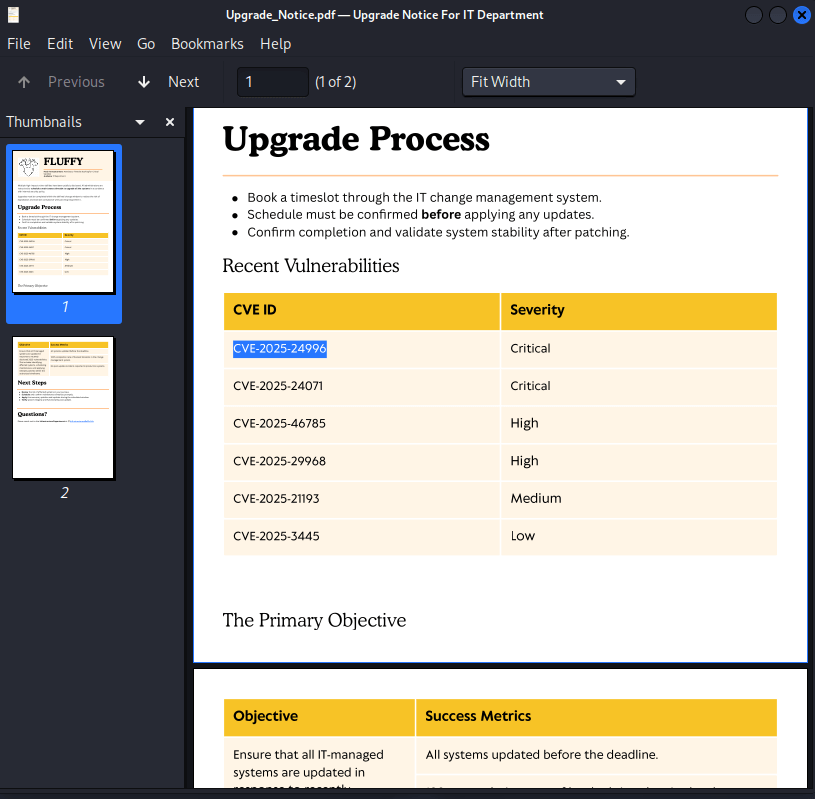Click the Low severity cell
The height and width of the screenshot is (799, 815).
[x=639, y=536]
